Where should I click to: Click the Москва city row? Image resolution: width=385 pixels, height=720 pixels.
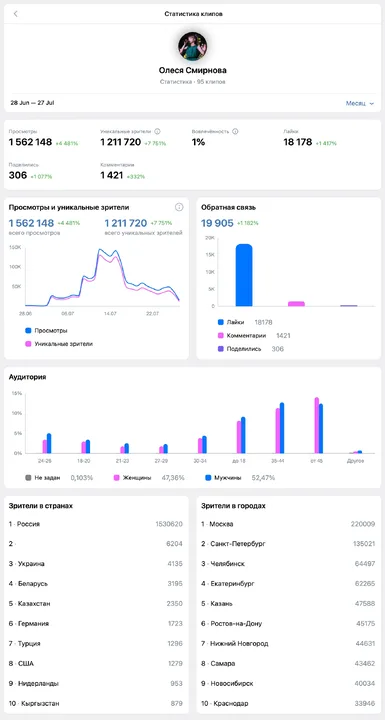(288, 524)
